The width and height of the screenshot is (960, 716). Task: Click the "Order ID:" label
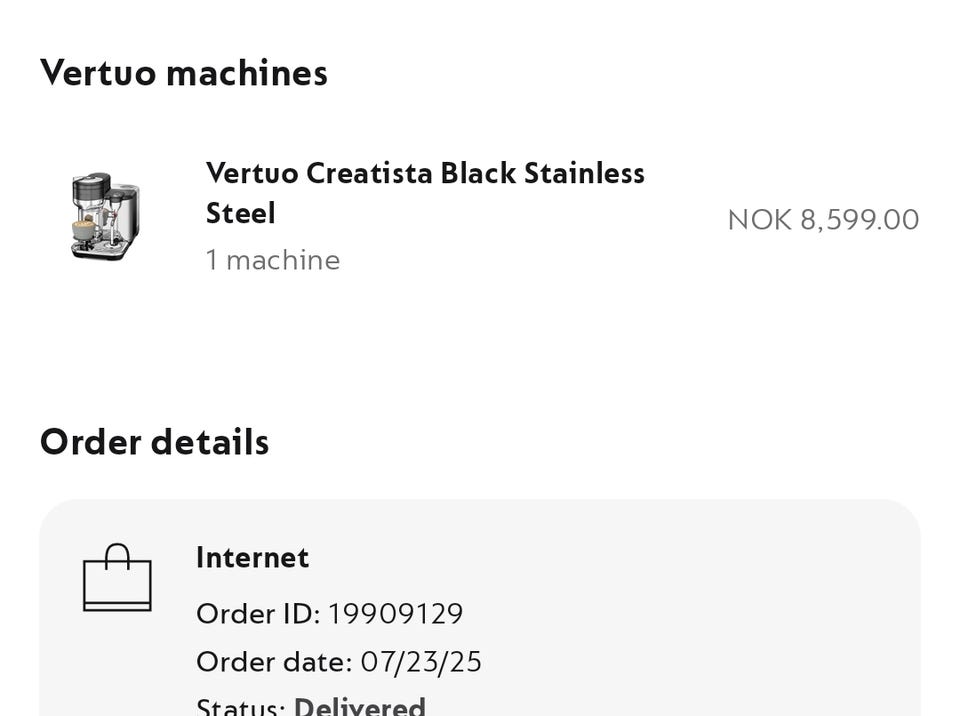258,613
